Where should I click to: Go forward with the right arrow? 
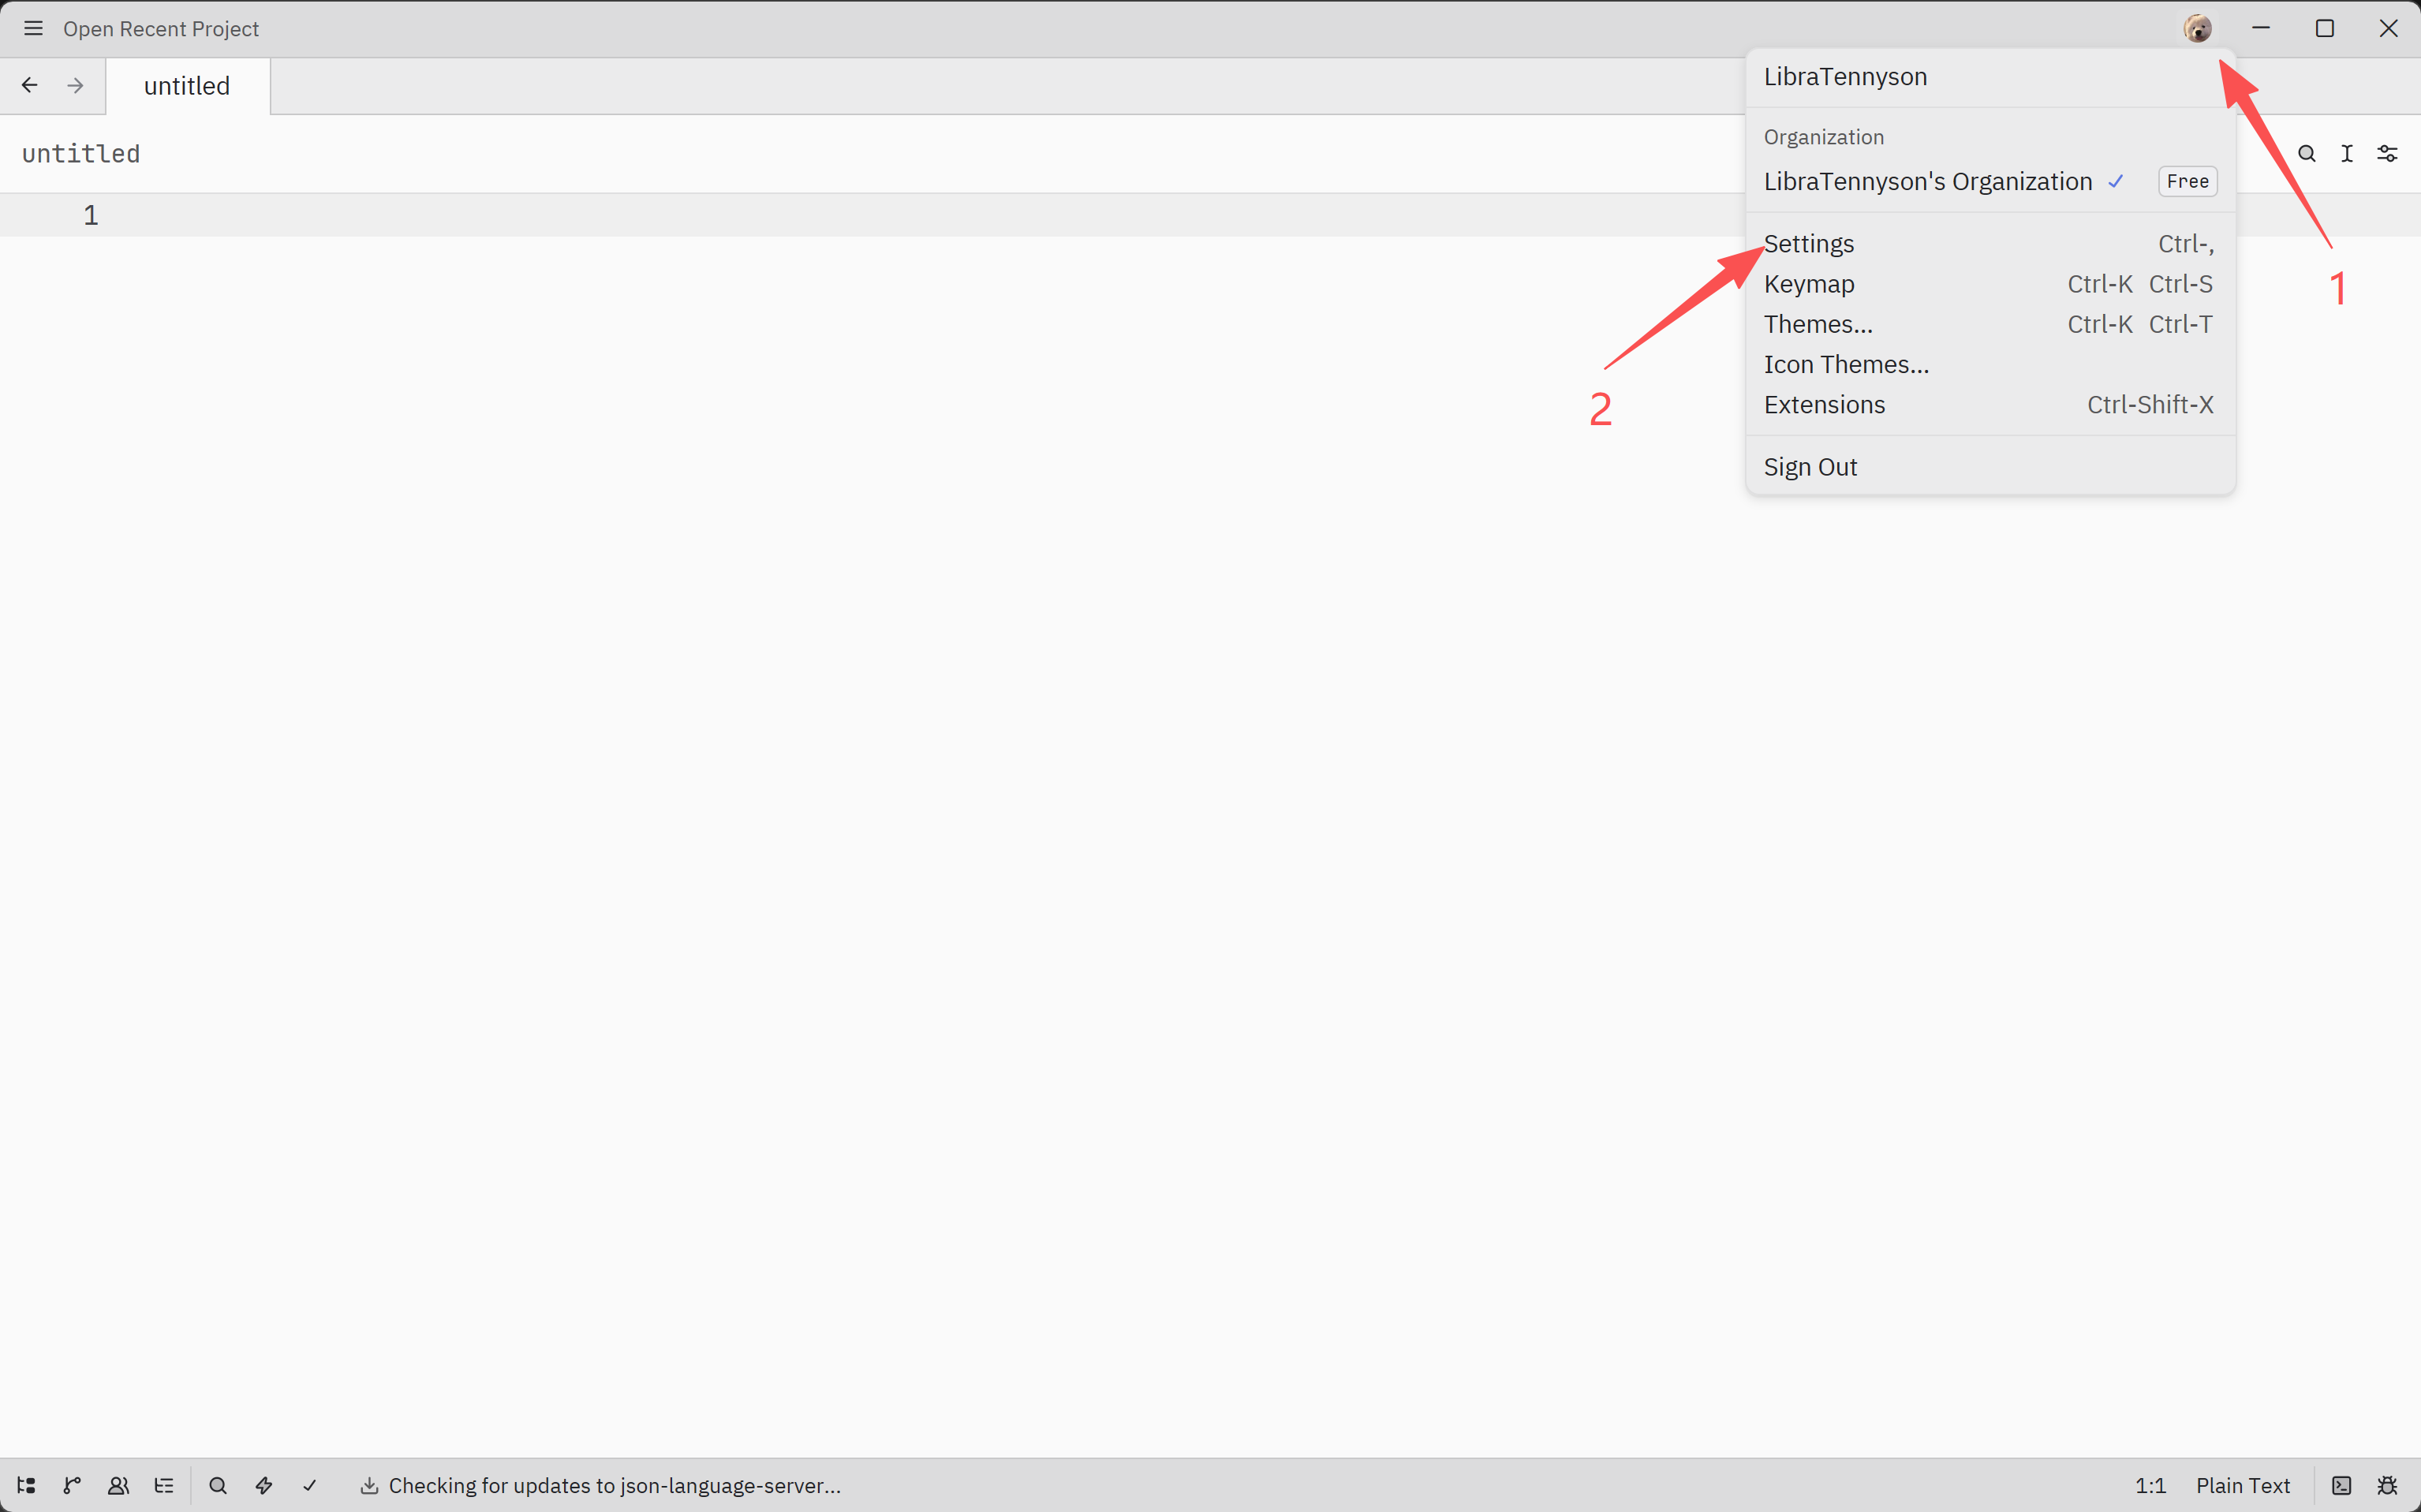tap(75, 86)
